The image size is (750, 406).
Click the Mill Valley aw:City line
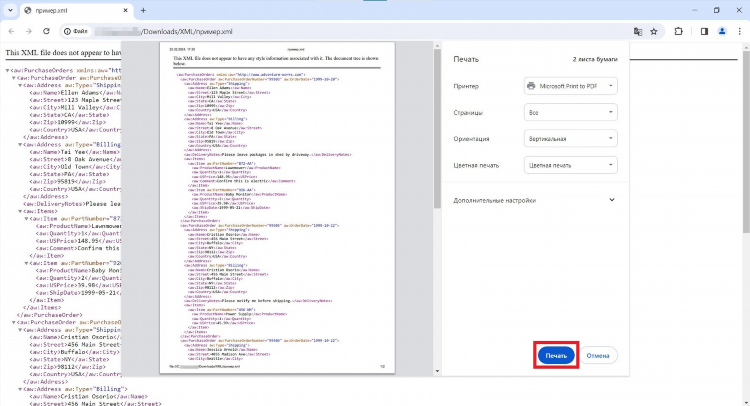click(75, 108)
